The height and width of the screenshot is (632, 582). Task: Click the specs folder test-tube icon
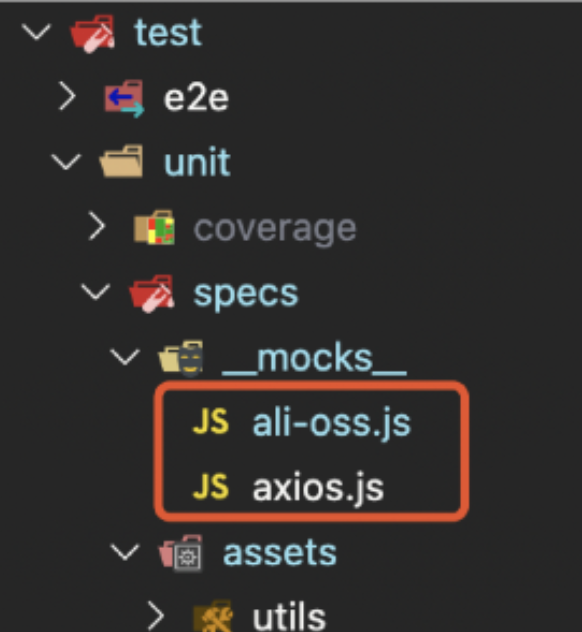click(152, 293)
